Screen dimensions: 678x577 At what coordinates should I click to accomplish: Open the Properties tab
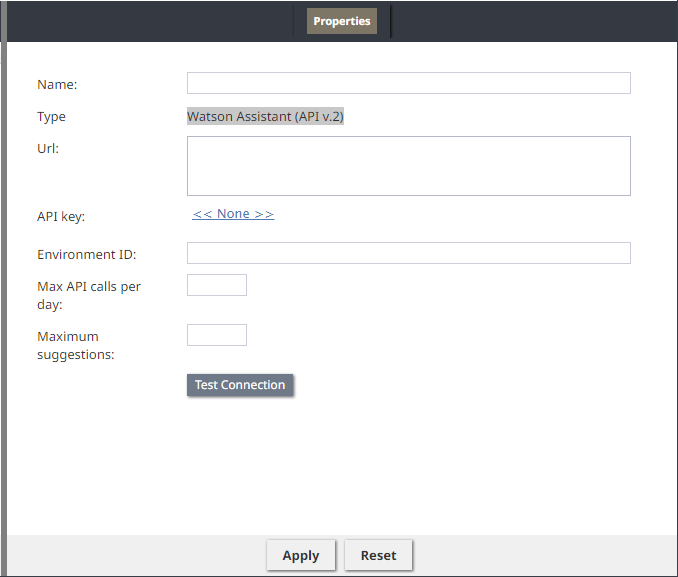(x=342, y=21)
